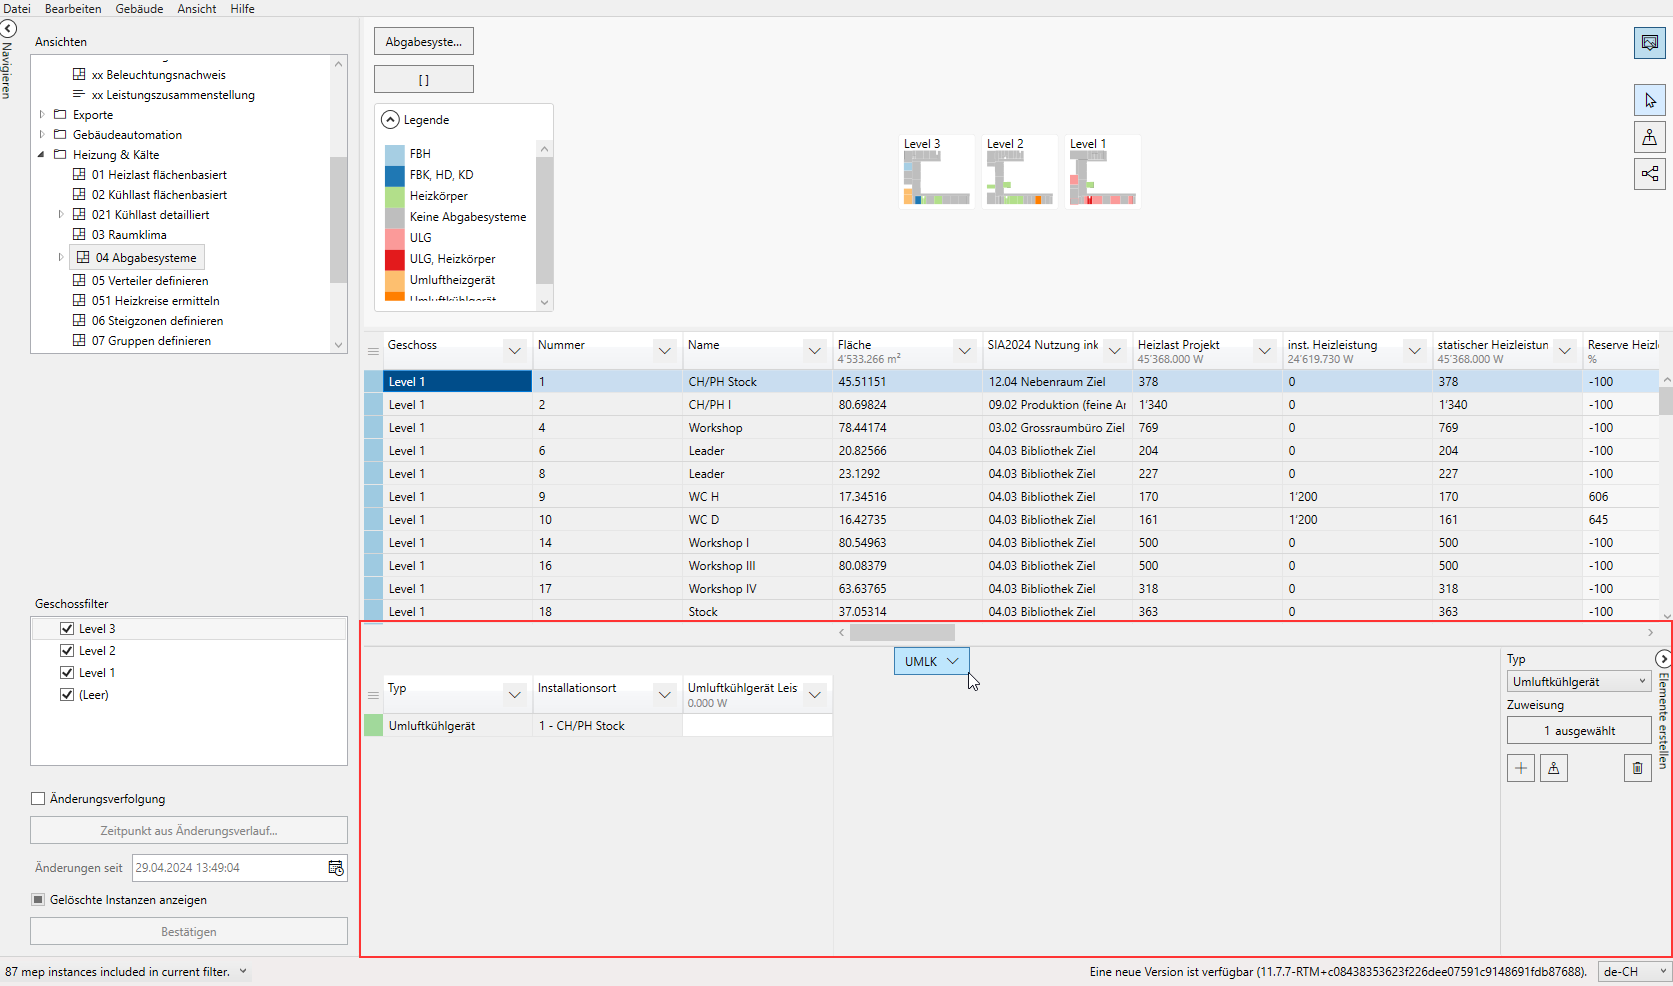
Task: Collapse the Elemente erstellen panel
Action: [1662, 659]
